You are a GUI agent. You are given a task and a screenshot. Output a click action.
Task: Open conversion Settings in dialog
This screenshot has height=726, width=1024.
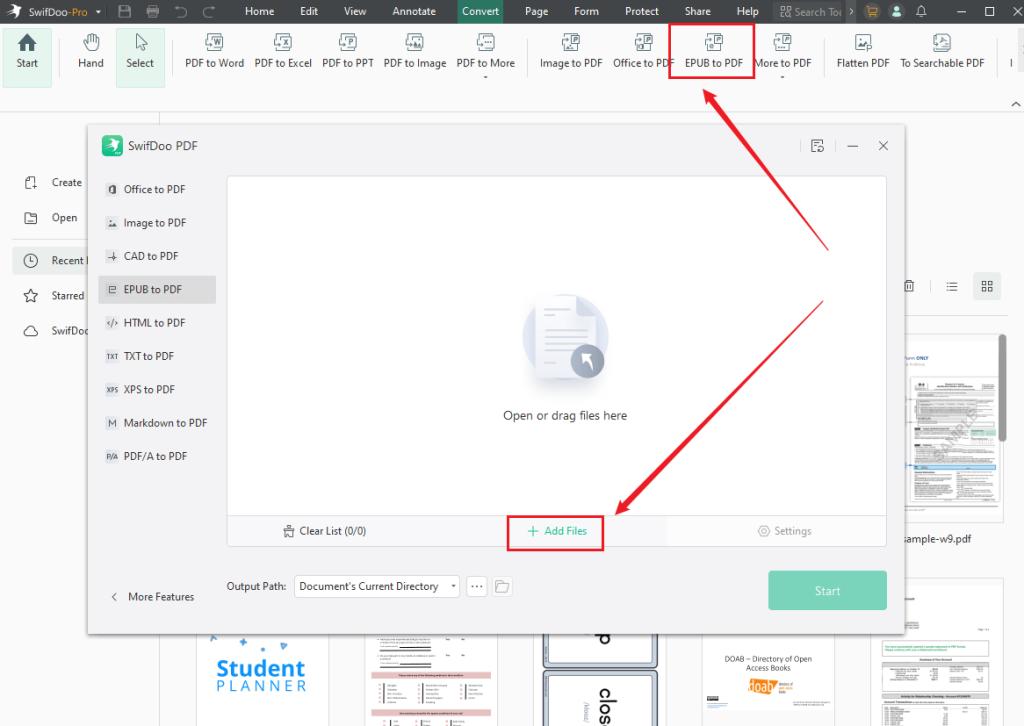(784, 531)
